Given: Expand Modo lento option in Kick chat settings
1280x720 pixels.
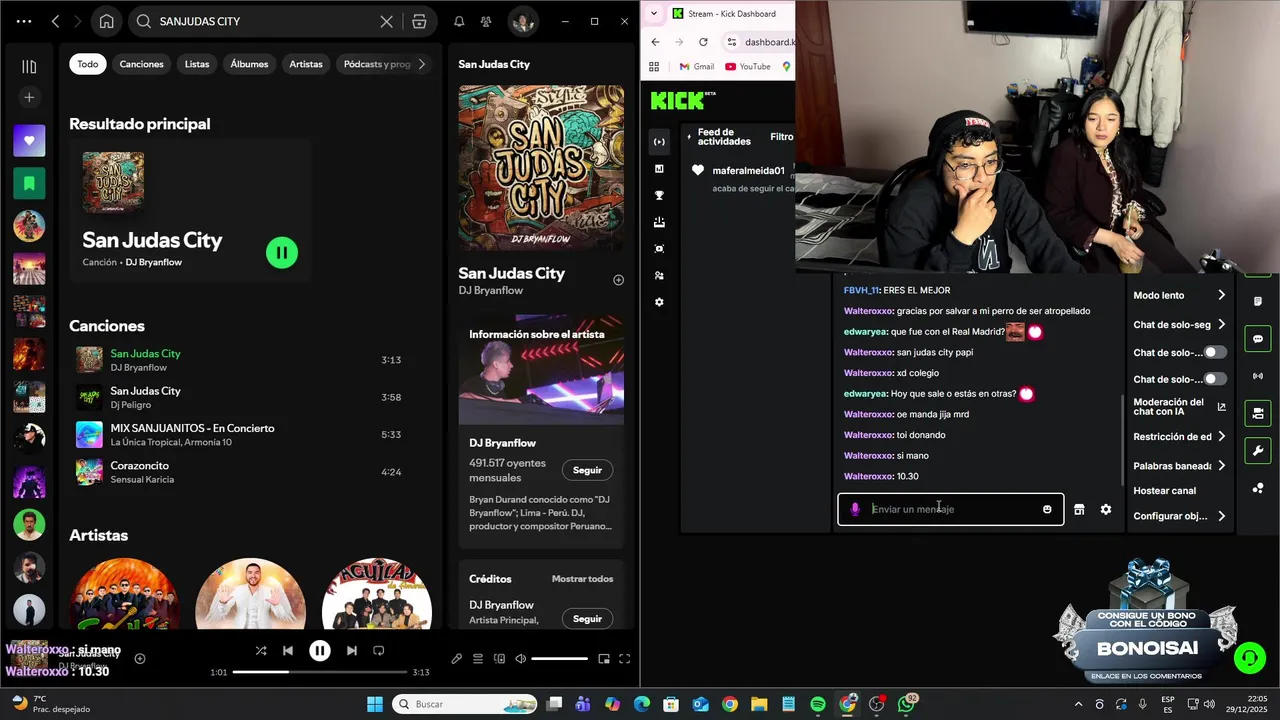Looking at the screenshot, I should [1179, 295].
